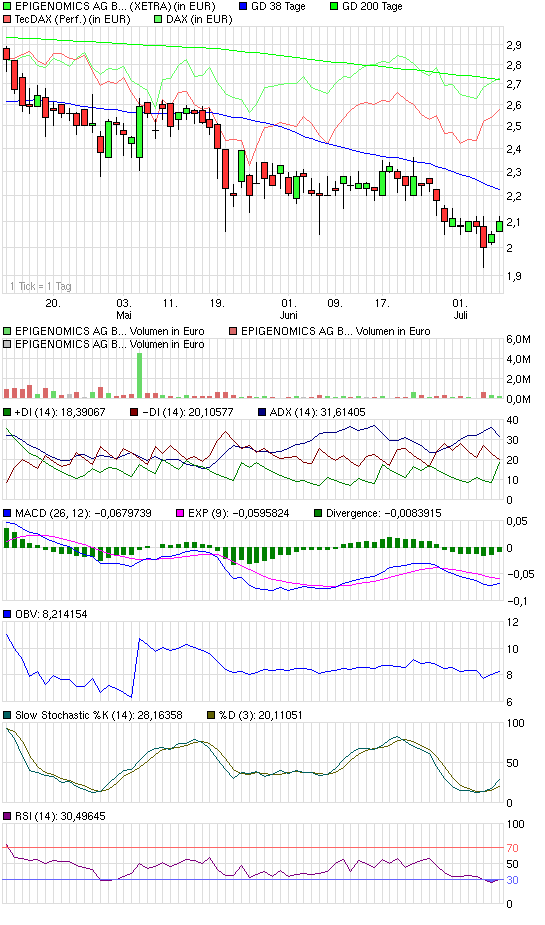Click the green GD 200 Tage legend swatch
The width and height of the screenshot is (545, 925).
334,6
